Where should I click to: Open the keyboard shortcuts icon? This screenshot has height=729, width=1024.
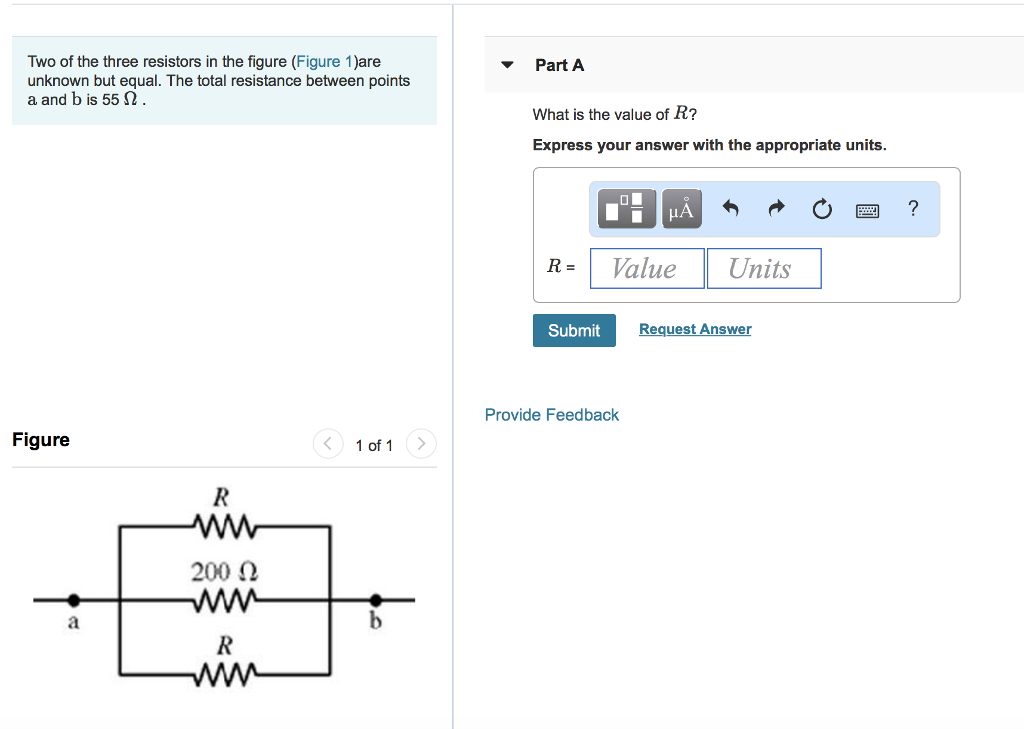pyautogui.click(x=867, y=209)
